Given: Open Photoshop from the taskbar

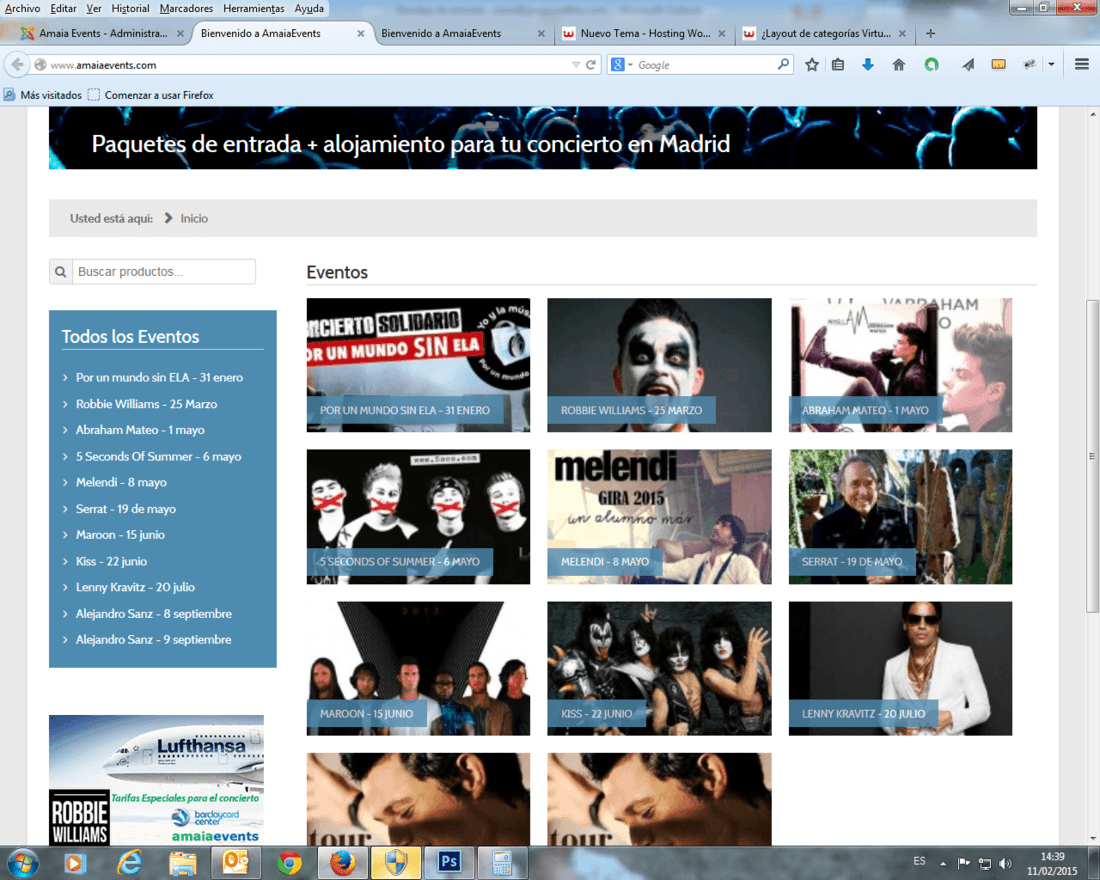Looking at the screenshot, I should tap(449, 862).
